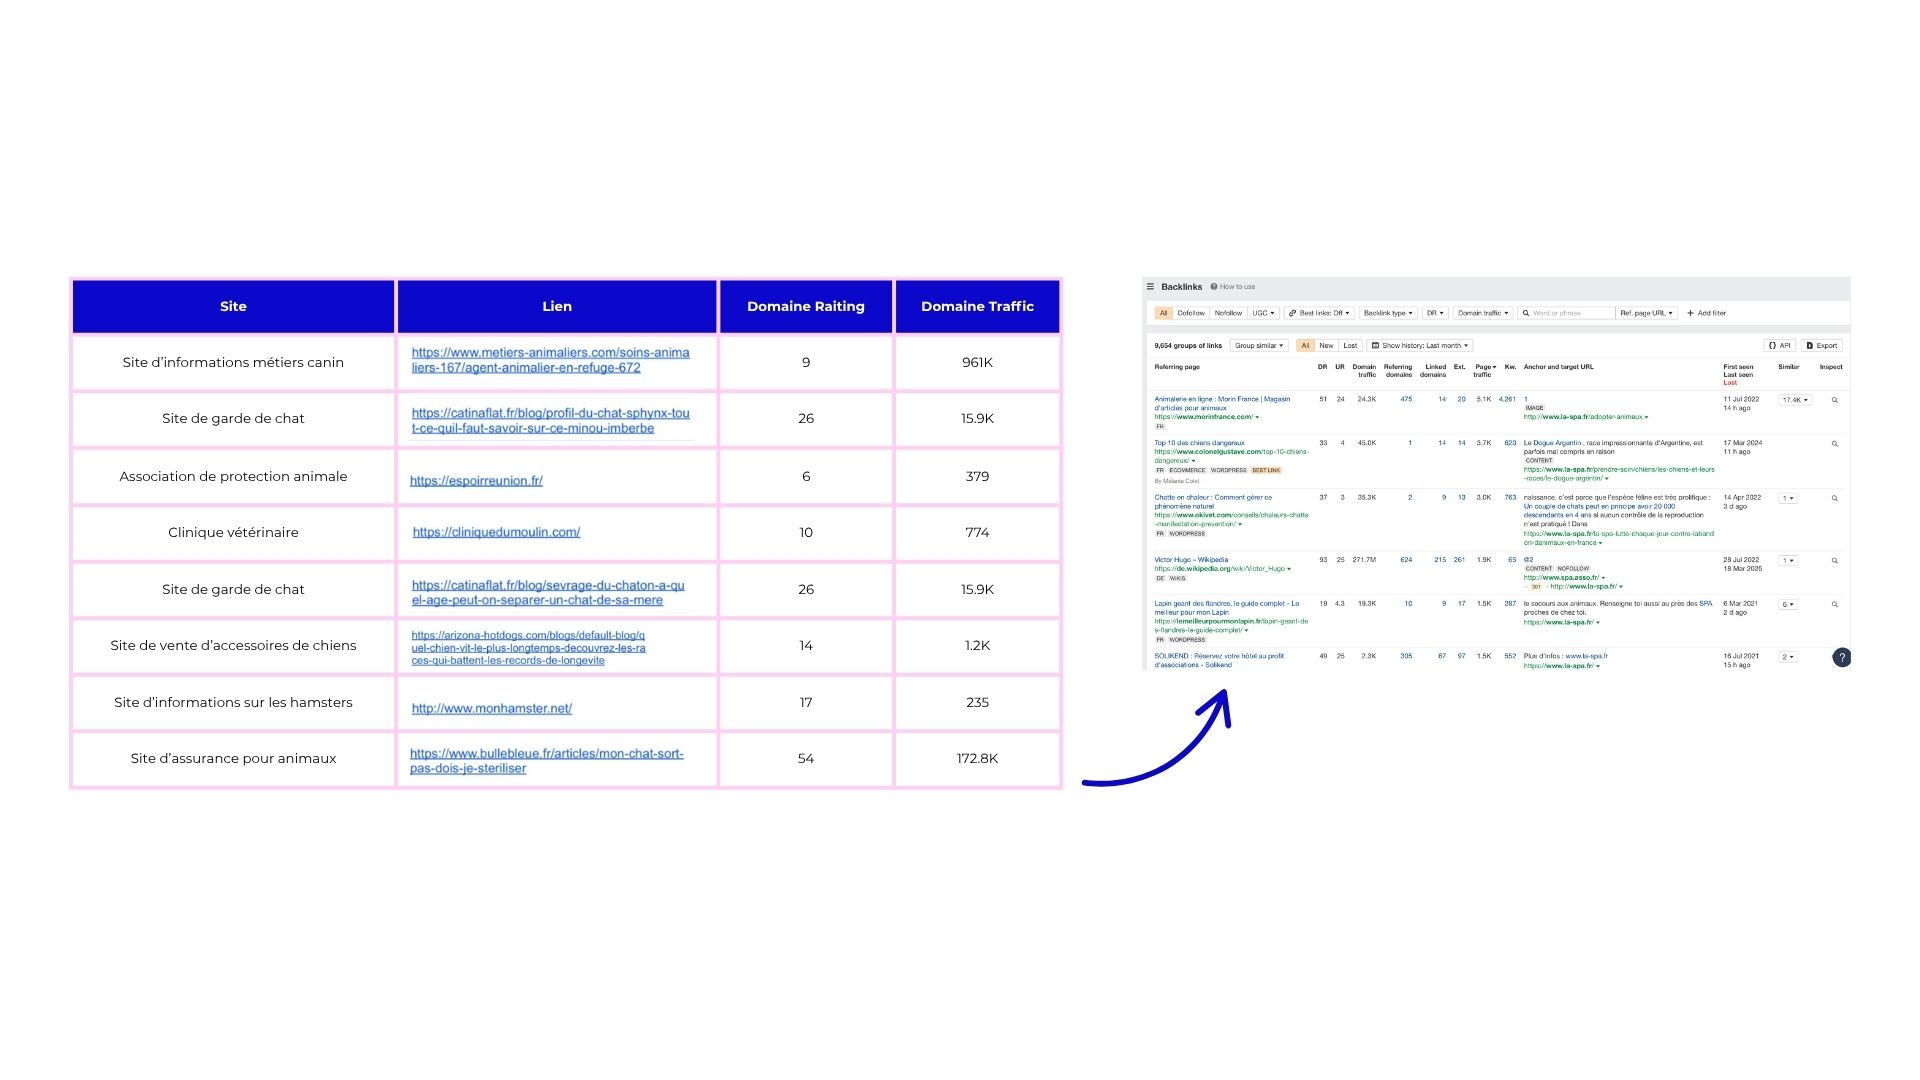Open the espoirreunion.fr link
1920x1080 pixels.
point(476,481)
